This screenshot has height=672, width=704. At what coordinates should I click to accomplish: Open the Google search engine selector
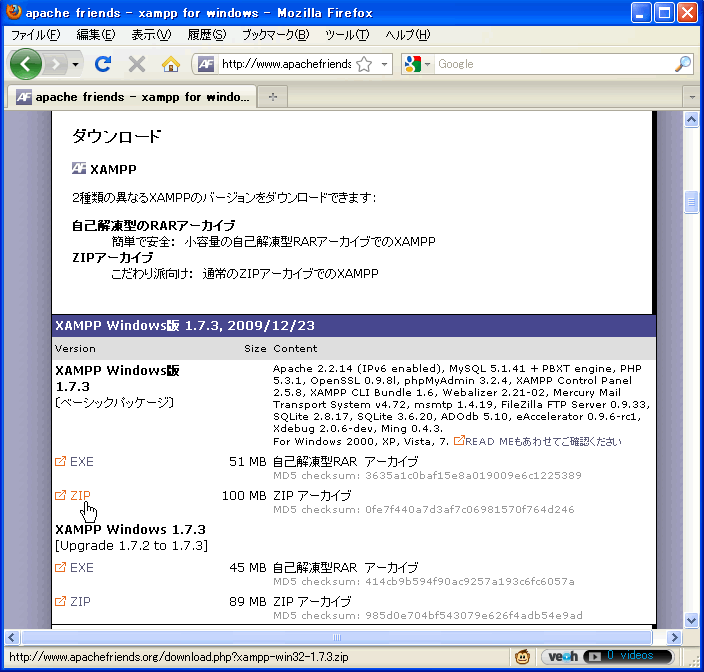(x=417, y=64)
